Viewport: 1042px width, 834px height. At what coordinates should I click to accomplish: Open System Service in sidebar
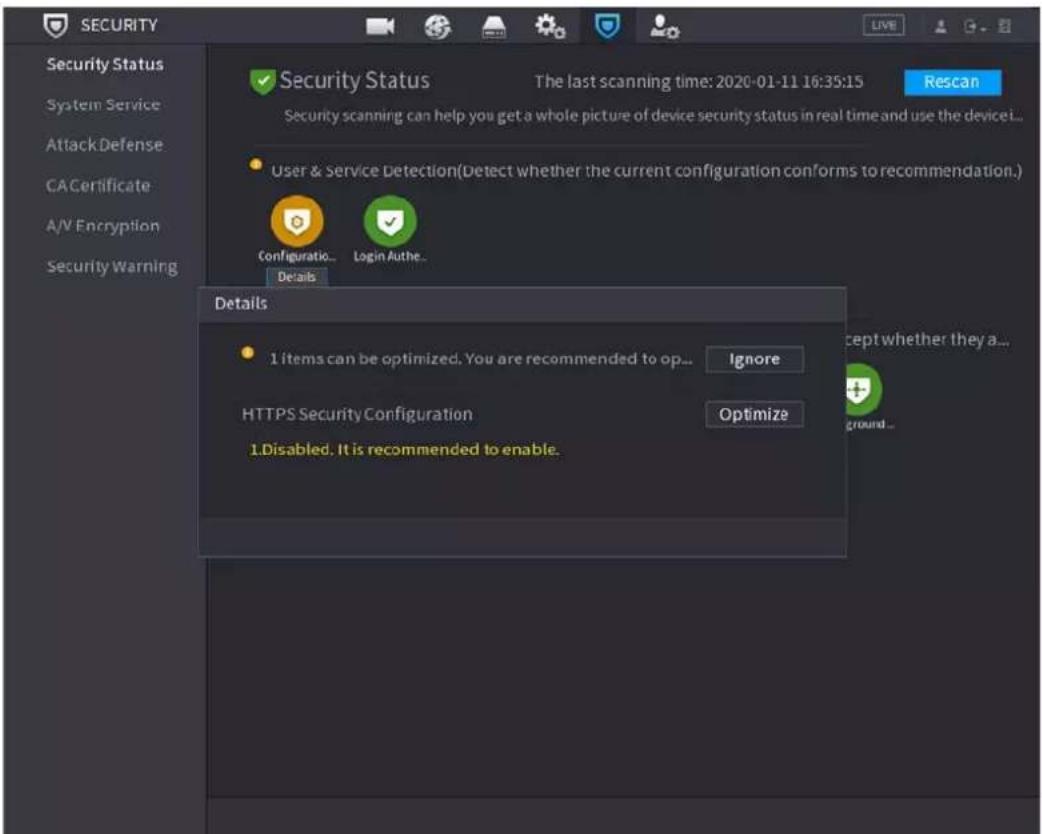[103, 105]
